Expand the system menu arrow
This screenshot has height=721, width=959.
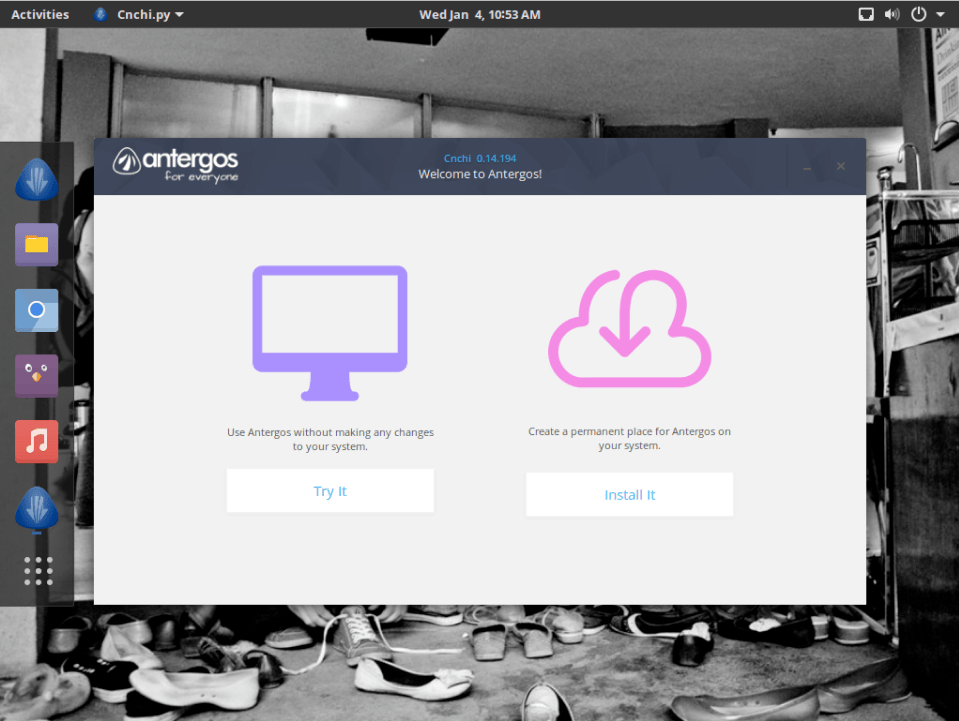point(940,14)
